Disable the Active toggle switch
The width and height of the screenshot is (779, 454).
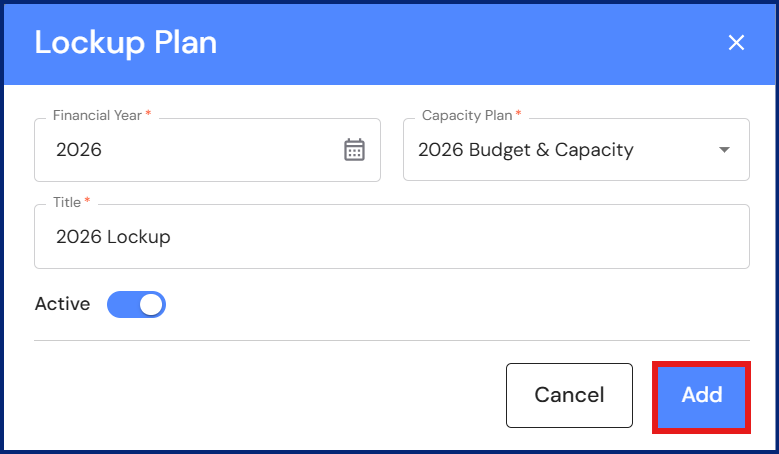point(136,304)
